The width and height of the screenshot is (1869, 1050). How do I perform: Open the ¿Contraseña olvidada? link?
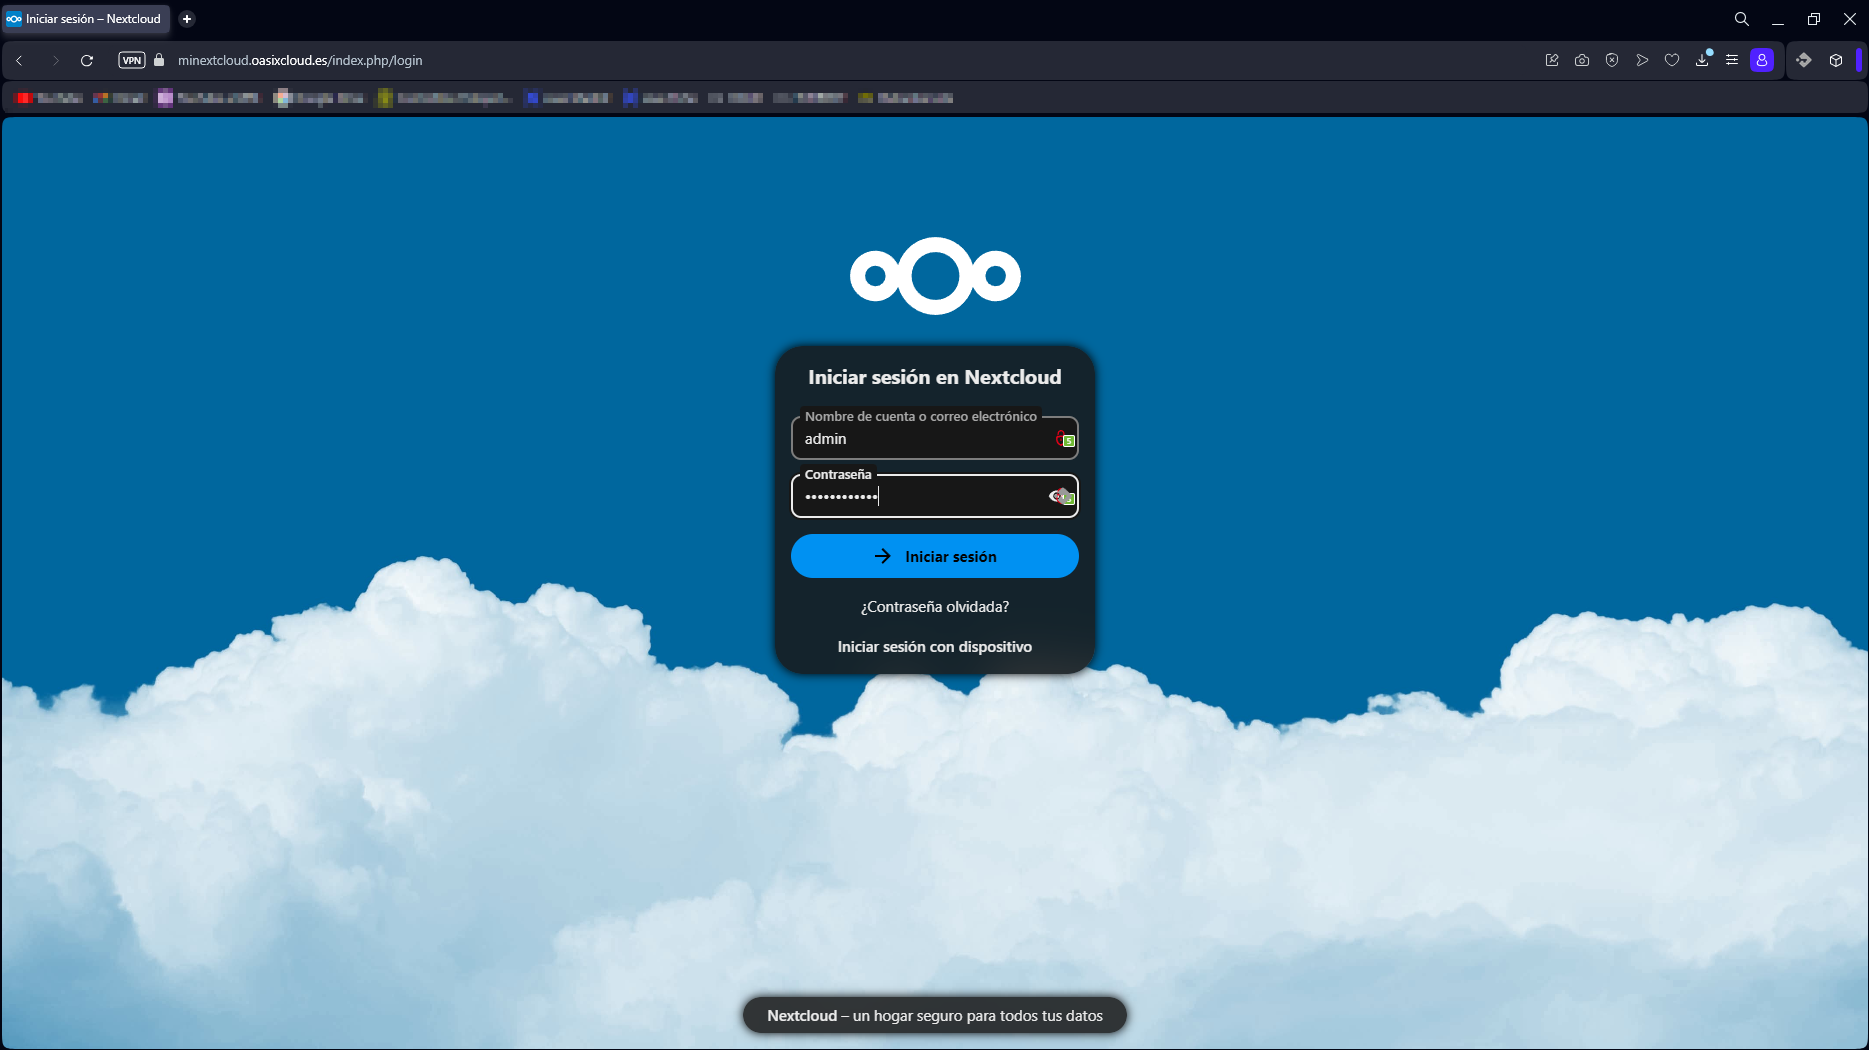point(935,607)
